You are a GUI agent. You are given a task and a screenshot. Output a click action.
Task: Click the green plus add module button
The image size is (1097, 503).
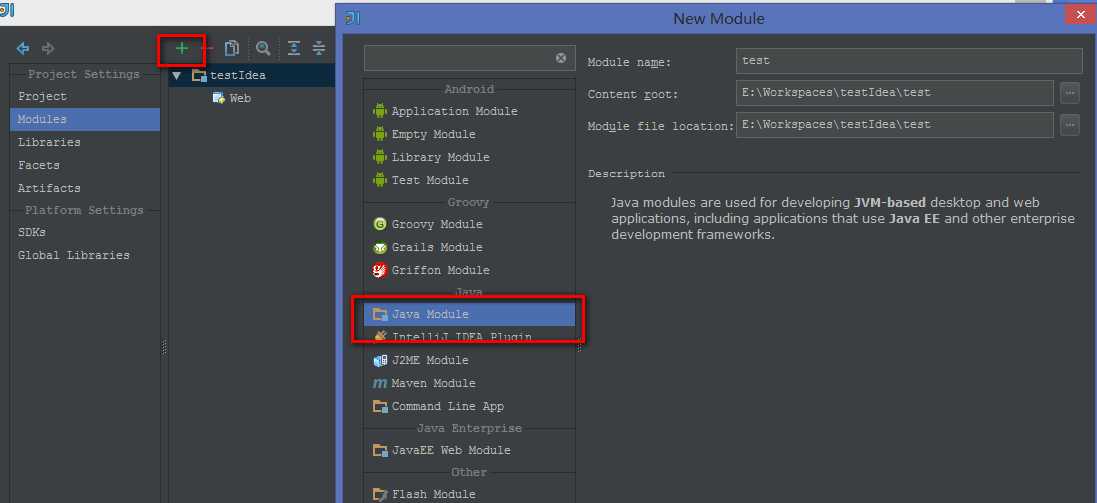(x=182, y=48)
